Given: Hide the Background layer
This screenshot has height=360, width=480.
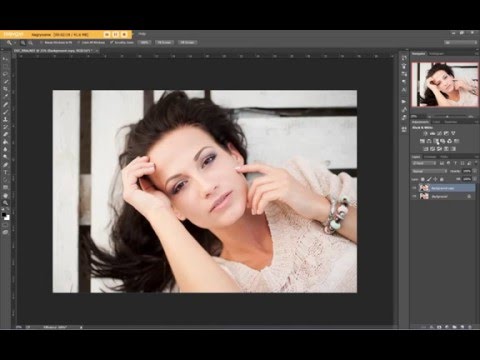Looking at the screenshot, I should pos(414,196).
